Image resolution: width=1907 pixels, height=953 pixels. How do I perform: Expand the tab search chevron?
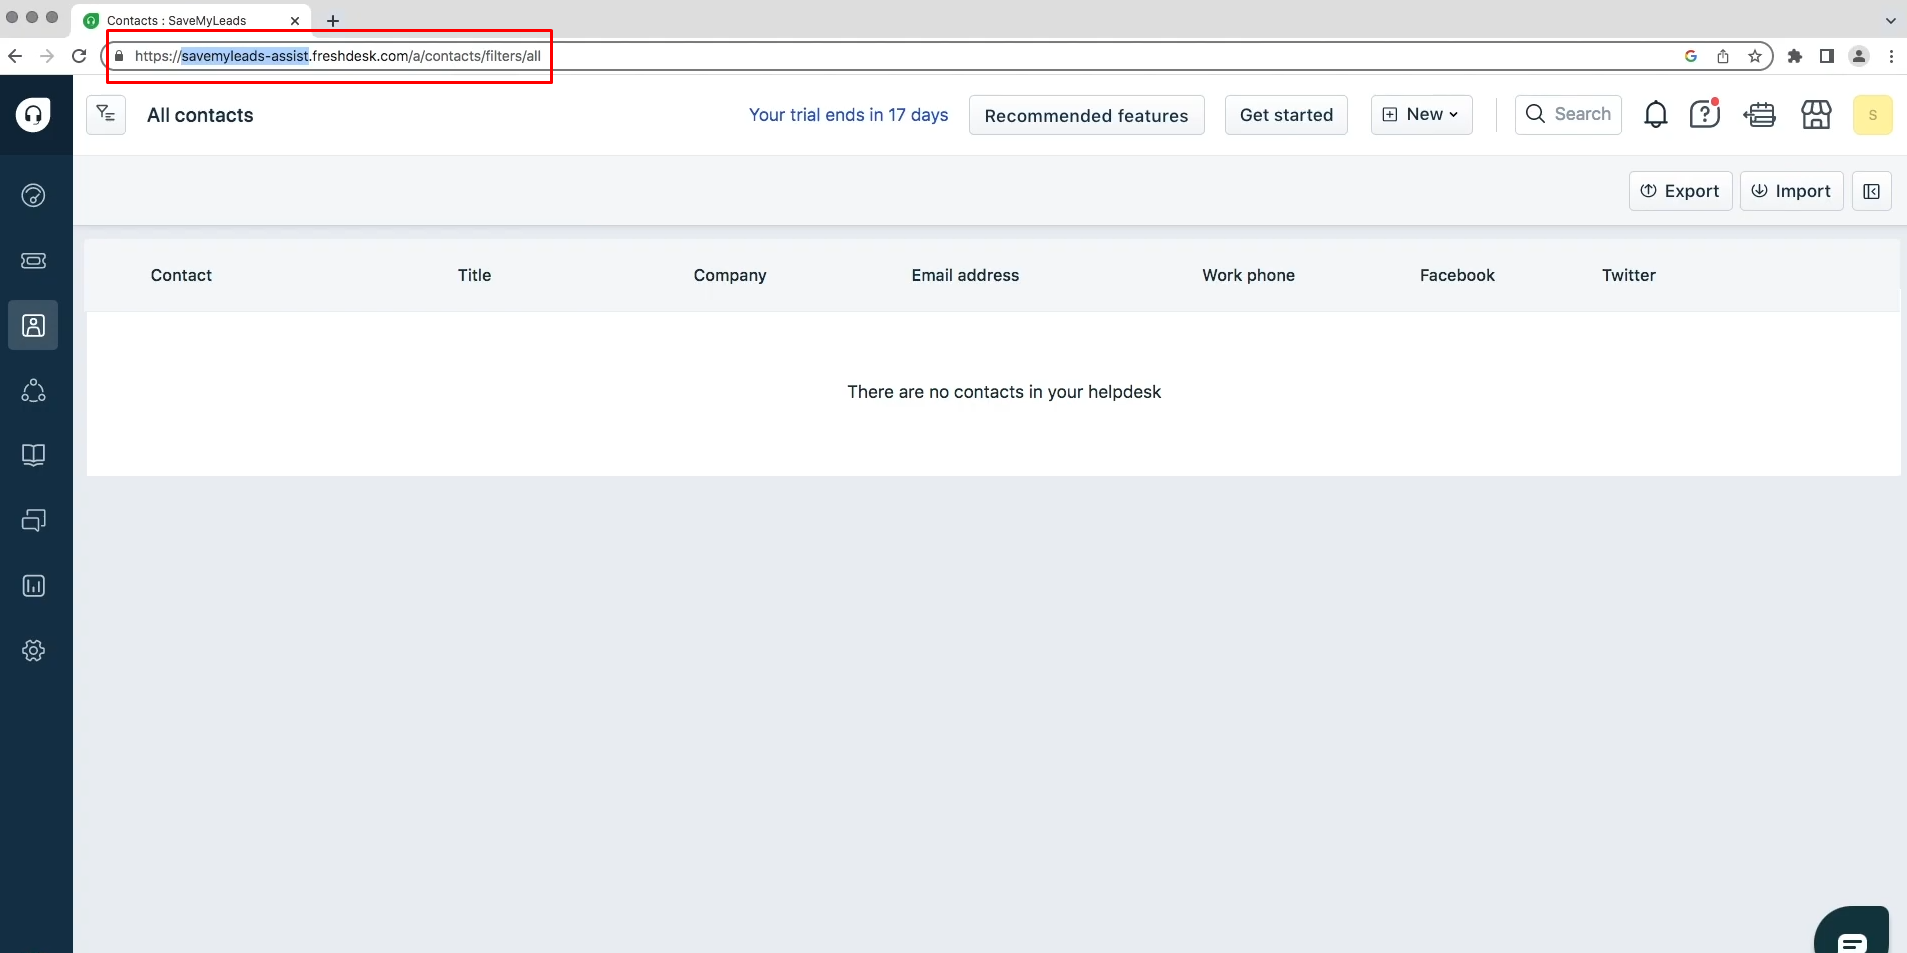1890,20
